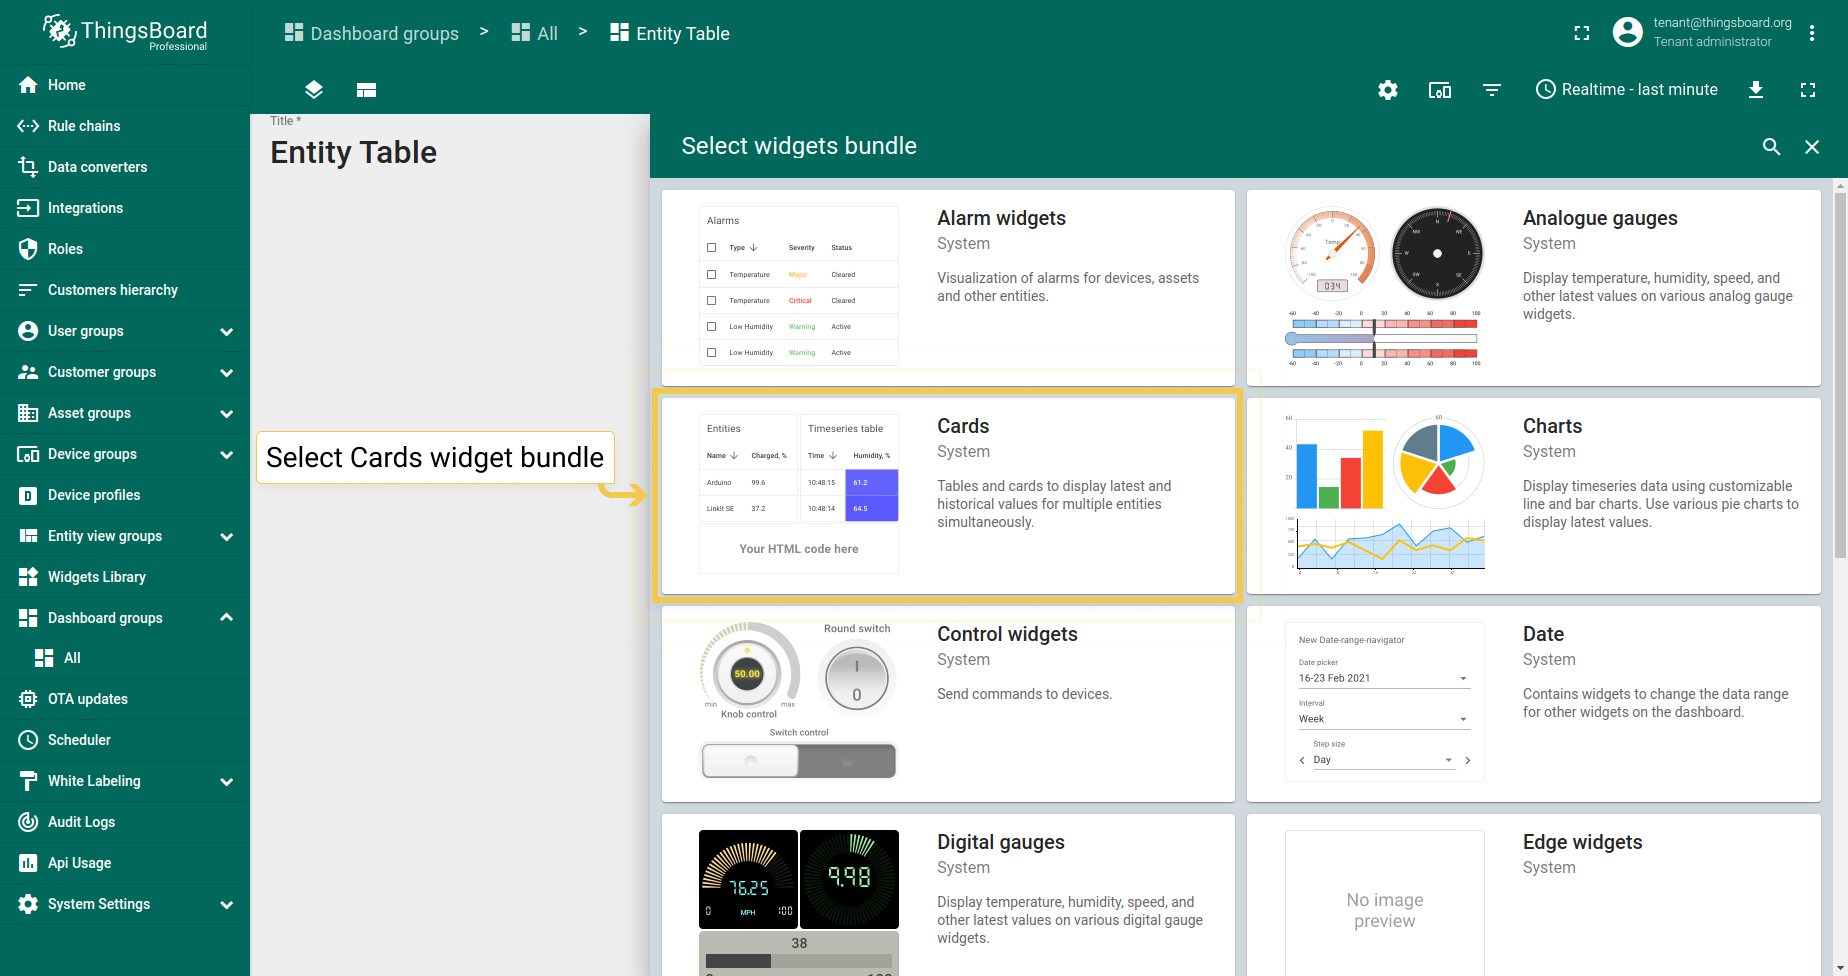Select the Control widgets bundle
The width and height of the screenshot is (1848, 976).
click(x=948, y=704)
